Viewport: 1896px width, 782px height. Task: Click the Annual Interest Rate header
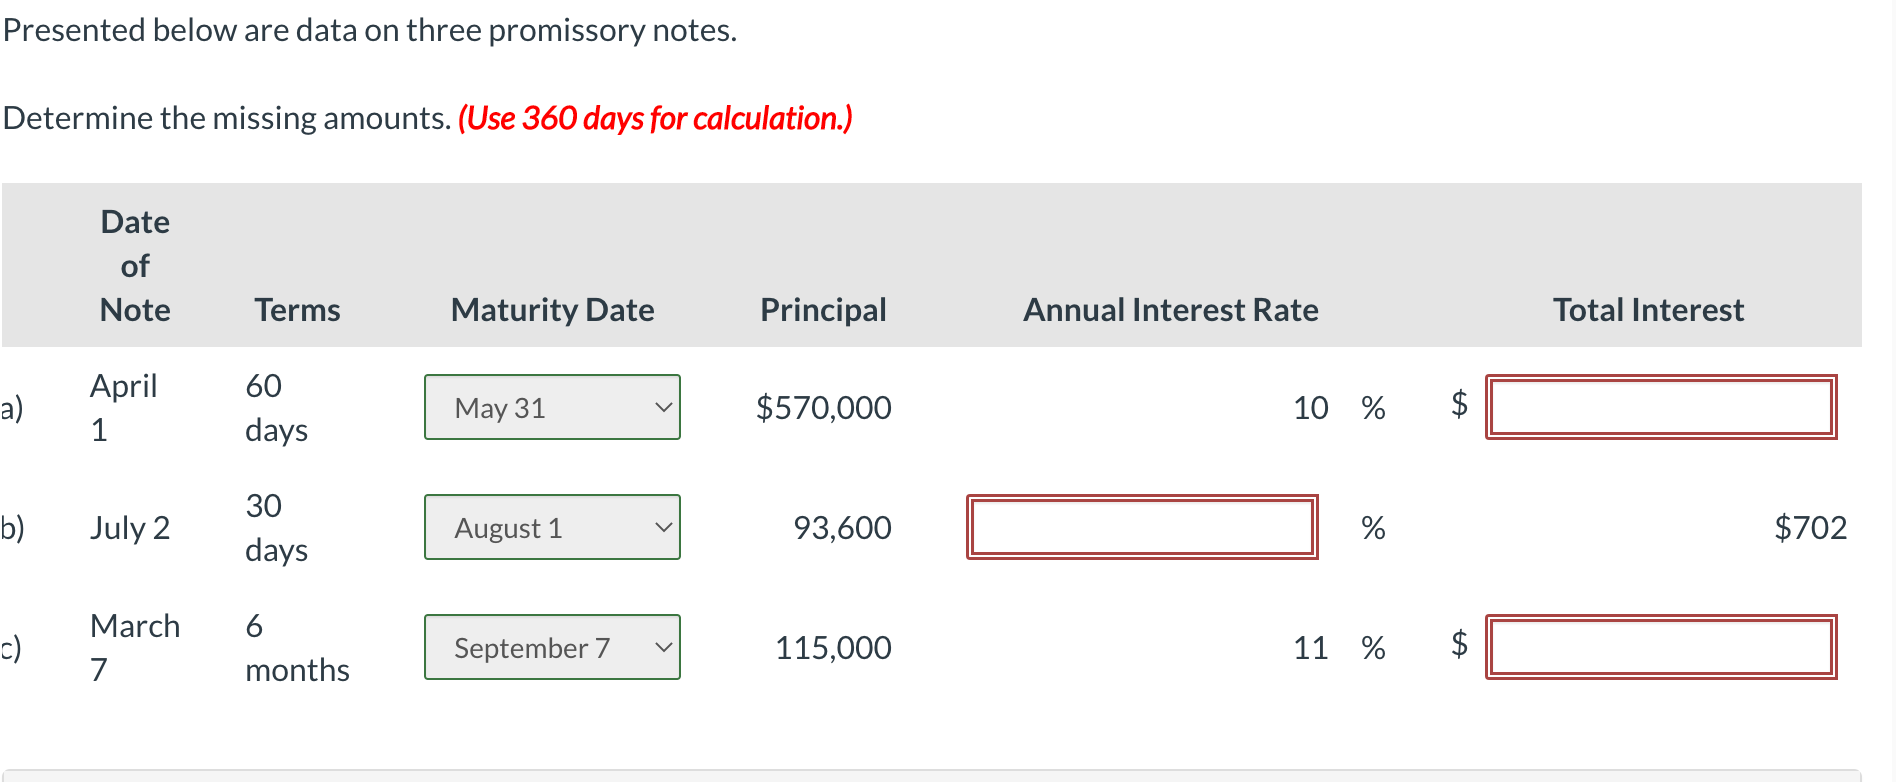(1170, 310)
